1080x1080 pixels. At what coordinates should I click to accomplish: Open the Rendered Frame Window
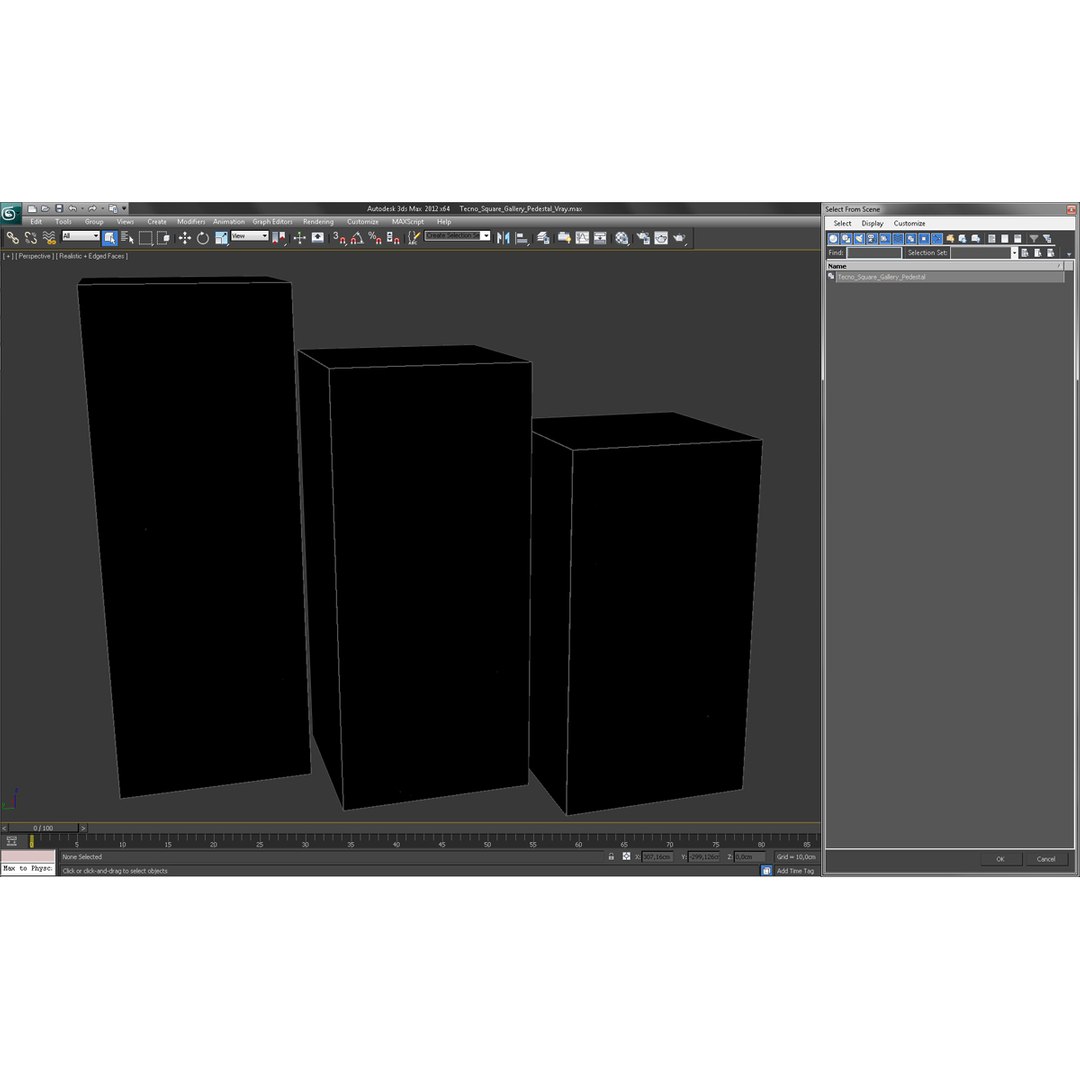coord(661,238)
